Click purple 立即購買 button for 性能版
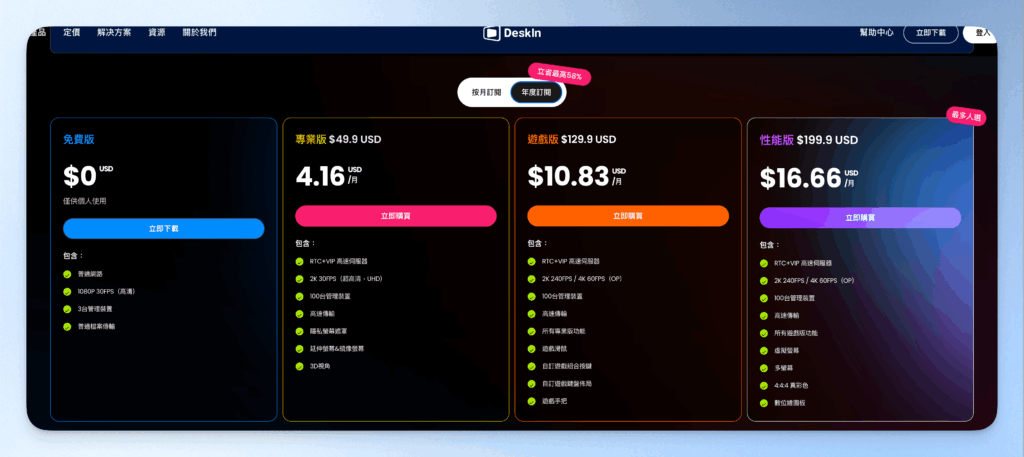The height and width of the screenshot is (457, 1024). point(860,218)
